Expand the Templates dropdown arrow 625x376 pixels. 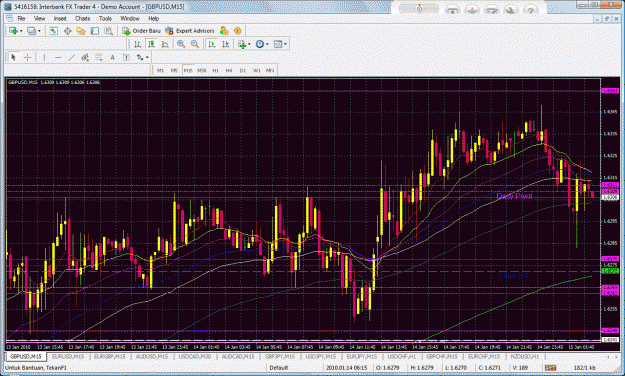(x=285, y=44)
